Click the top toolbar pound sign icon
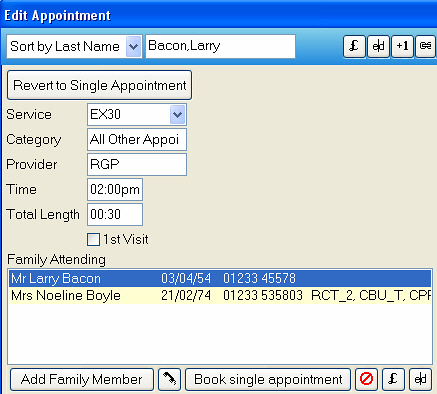Image resolution: width=437 pixels, height=394 pixels. coord(354,46)
